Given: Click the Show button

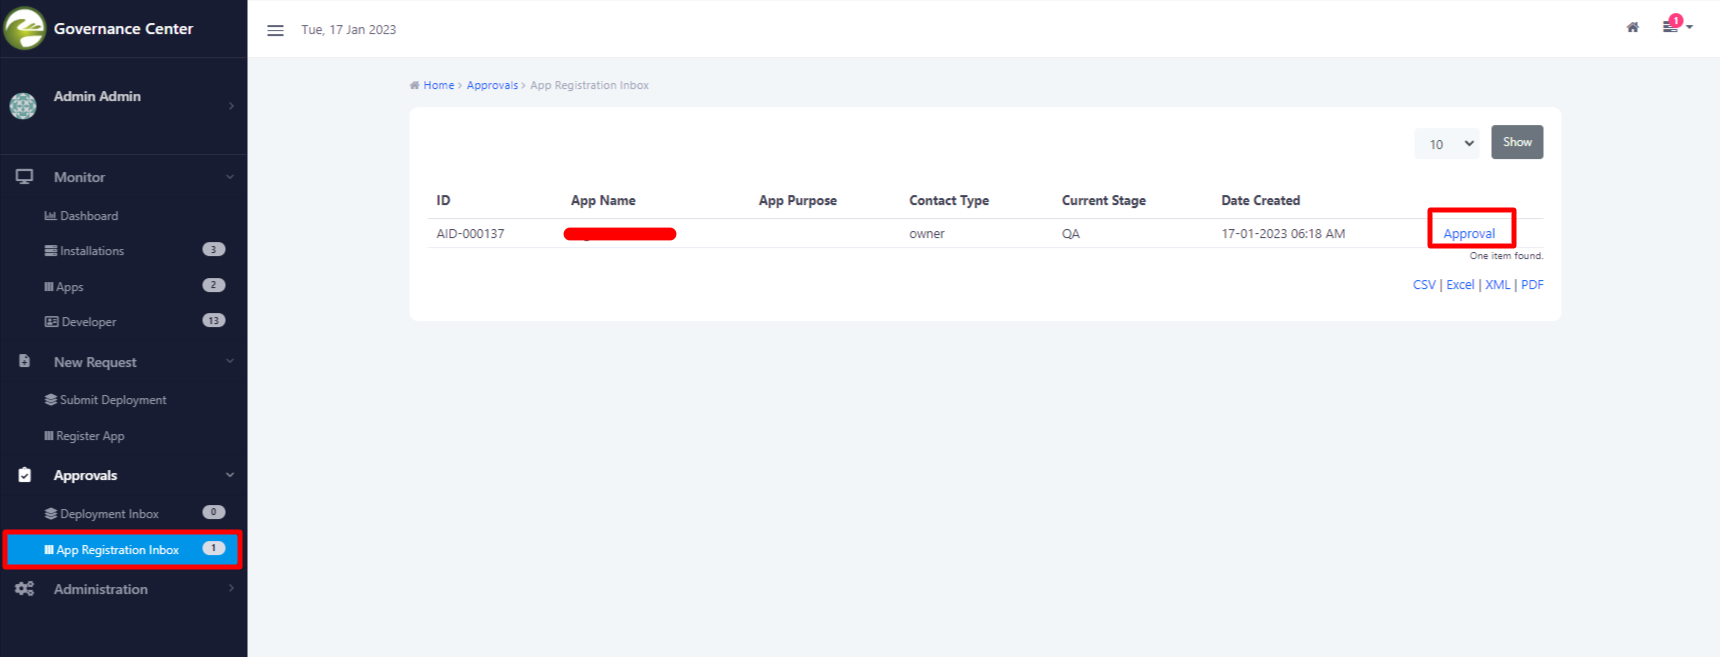Looking at the screenshot, I should pyautogui.click(x=1517, y=142).
